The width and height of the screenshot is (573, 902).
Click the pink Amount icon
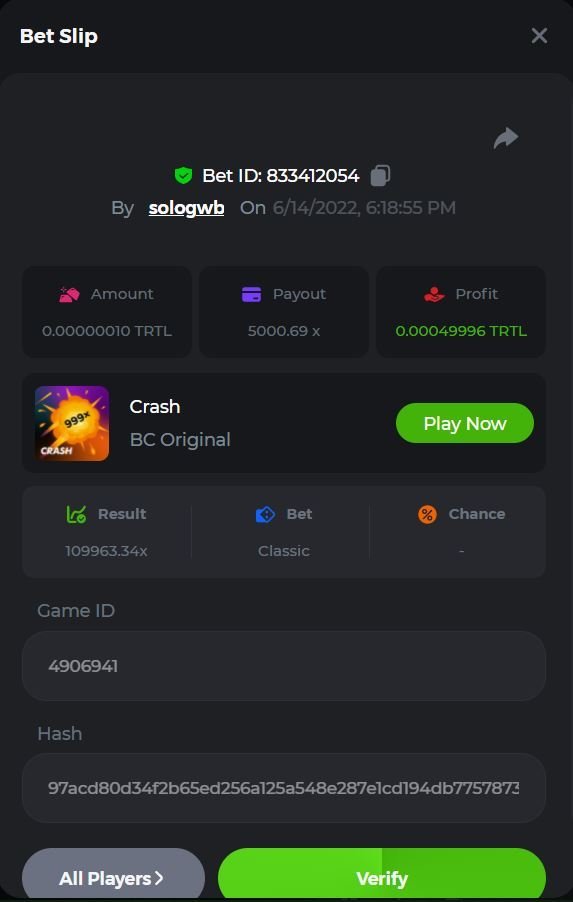click(69, 295)
